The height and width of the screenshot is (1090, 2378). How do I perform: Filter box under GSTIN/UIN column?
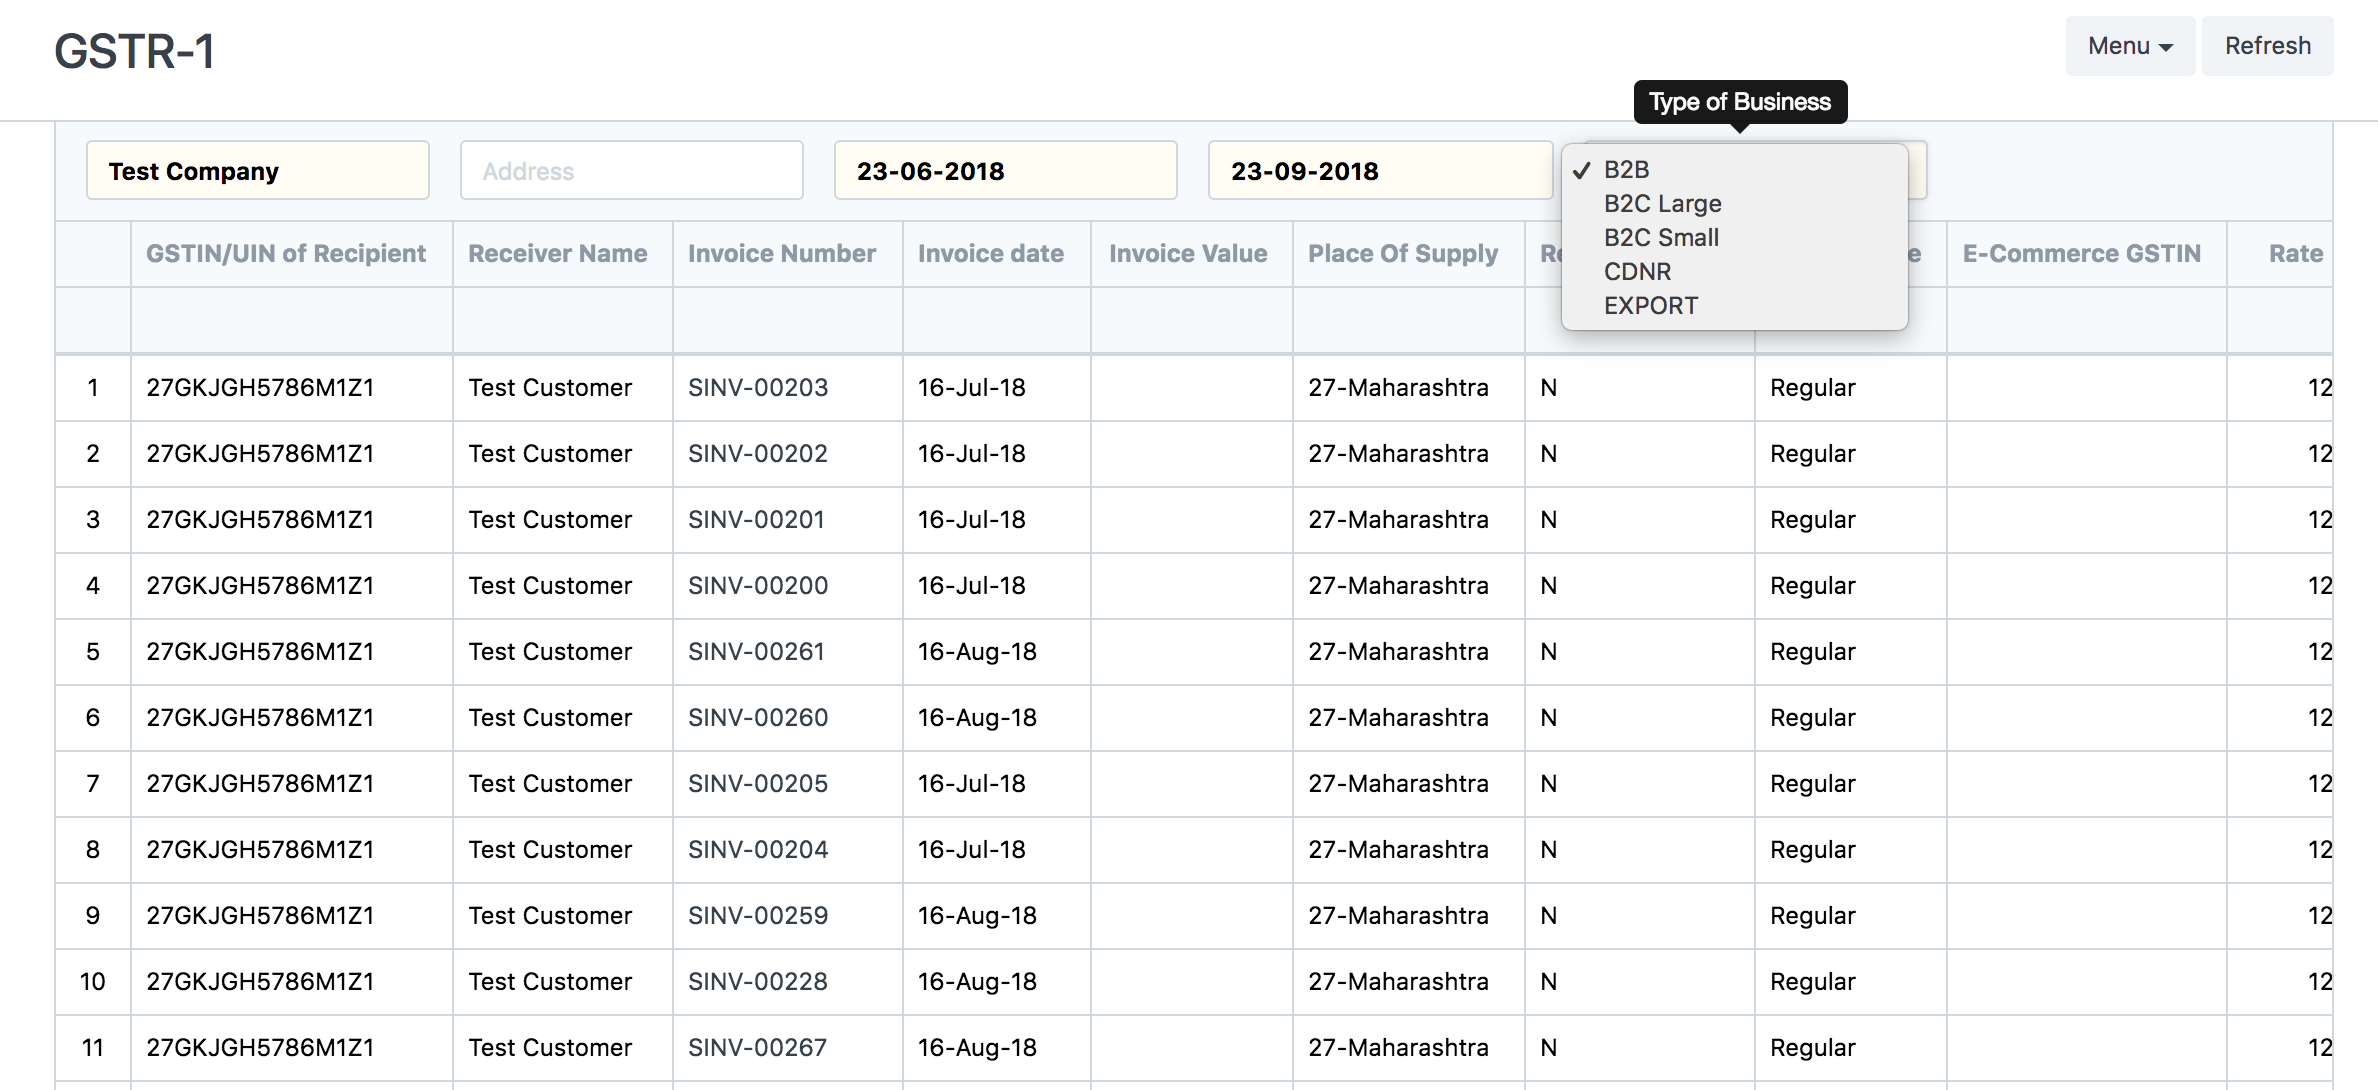point(292,321)
